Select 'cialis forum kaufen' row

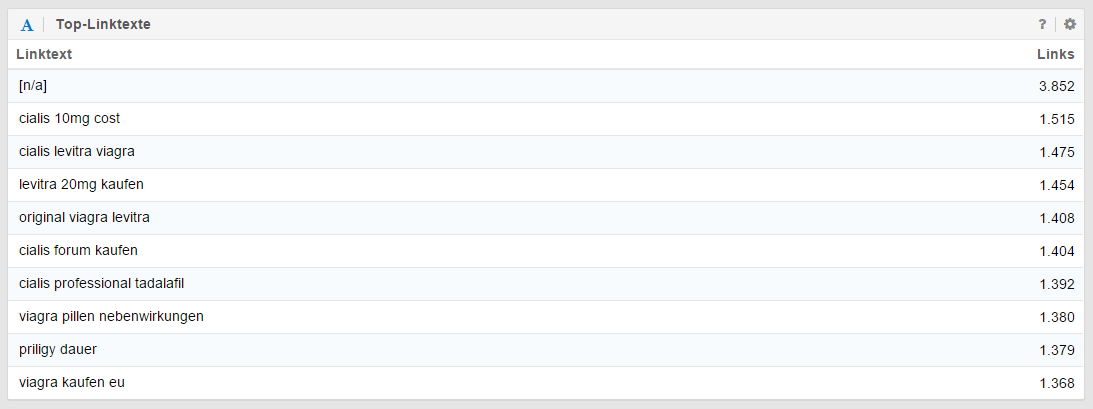(78, 251)
